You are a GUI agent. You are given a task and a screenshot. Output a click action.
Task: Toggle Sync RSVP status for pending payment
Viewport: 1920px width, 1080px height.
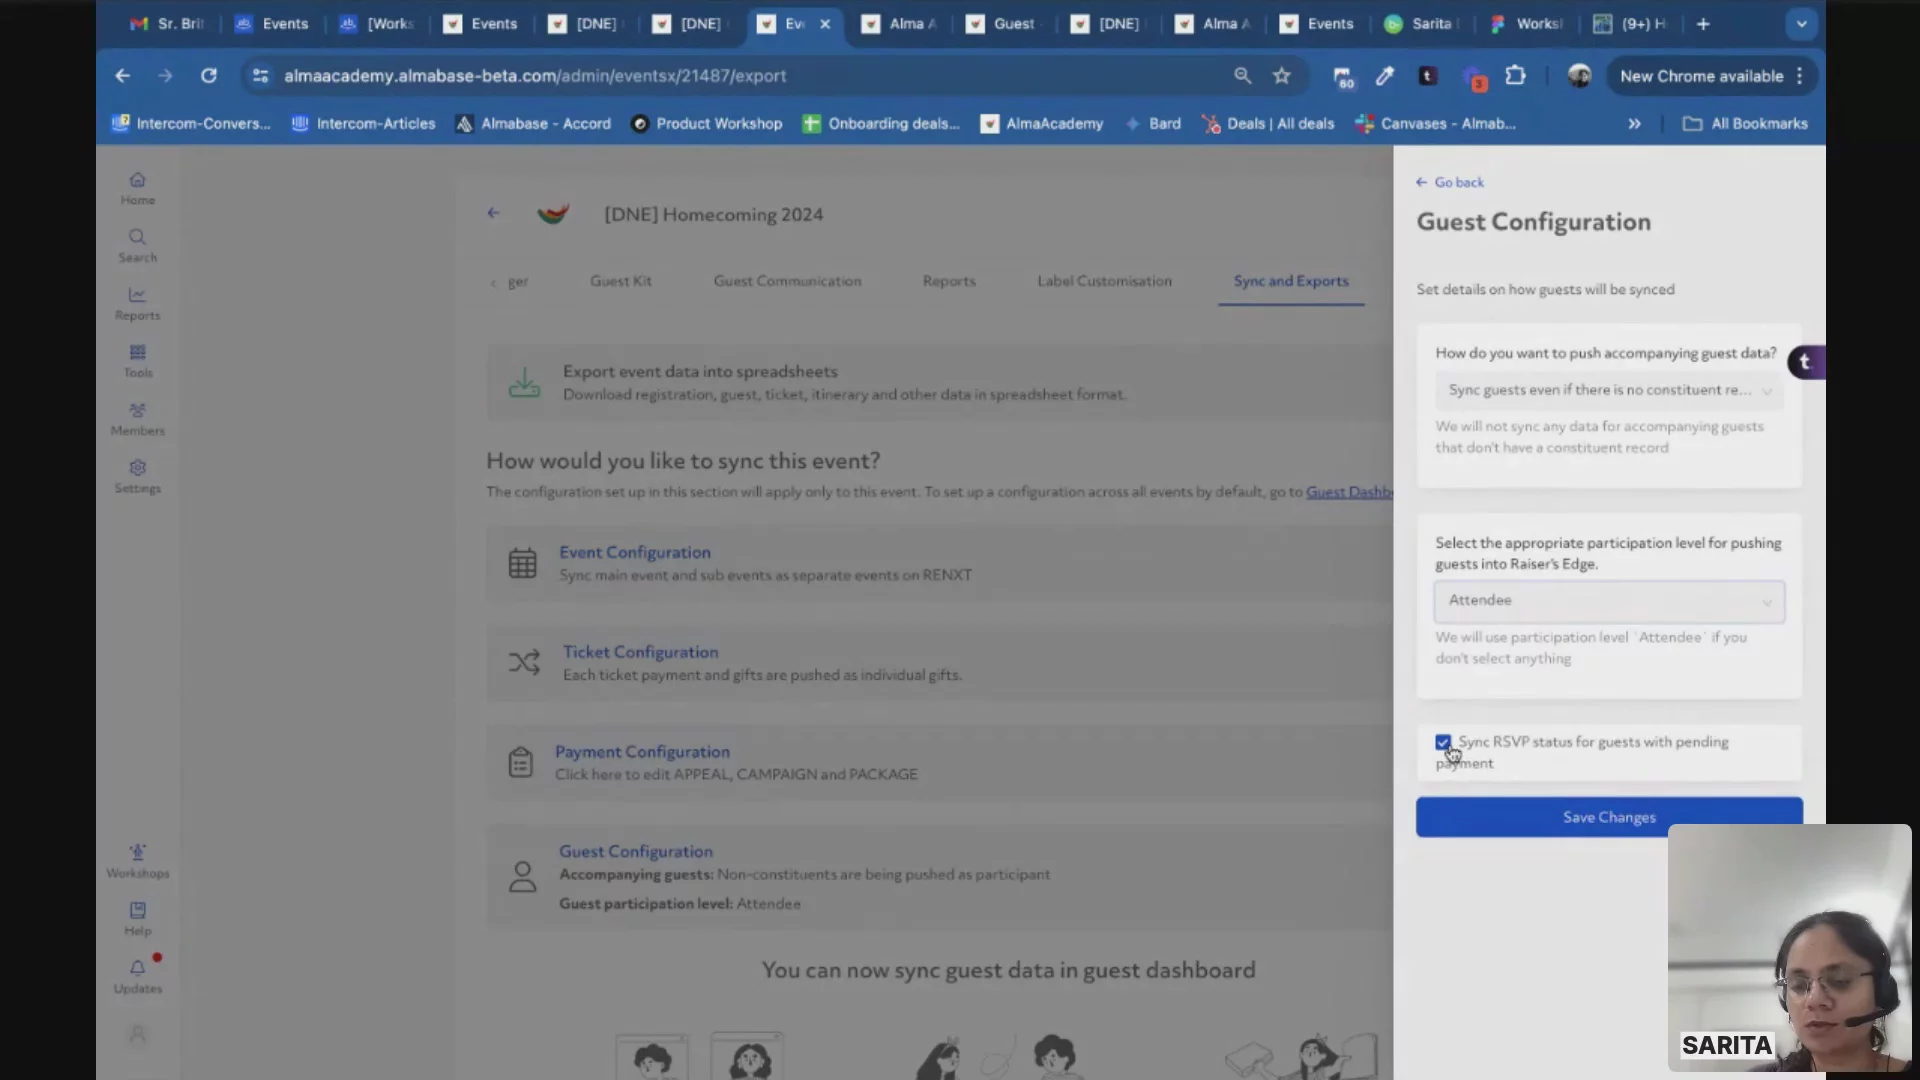(x=1443, y=742)
